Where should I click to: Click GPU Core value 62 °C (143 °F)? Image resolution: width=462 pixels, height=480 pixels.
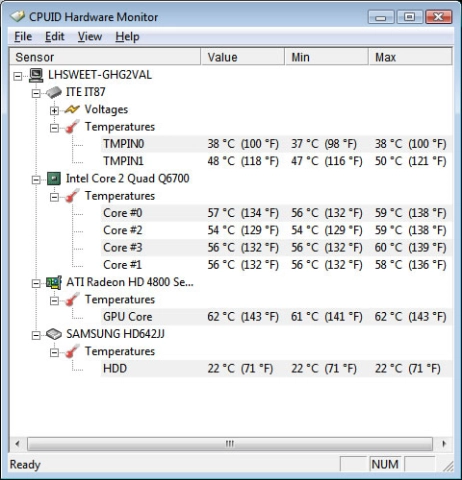click(243, 317)
